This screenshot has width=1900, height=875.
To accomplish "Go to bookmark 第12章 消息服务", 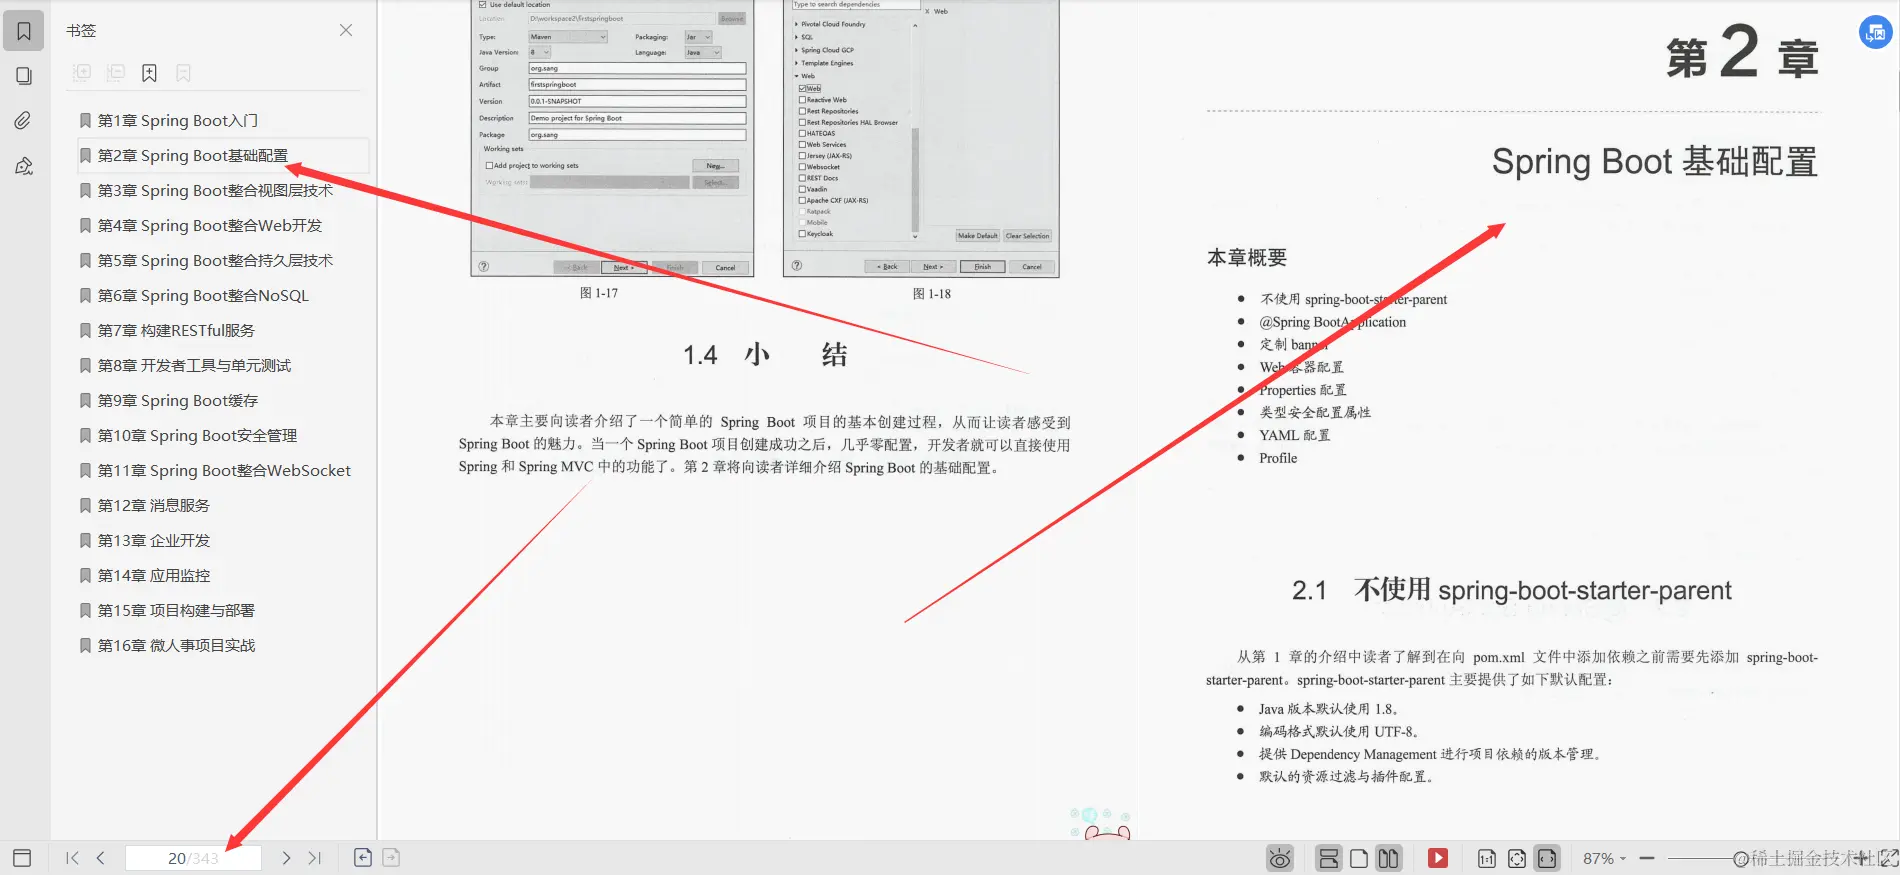I will tap(153, 505).
